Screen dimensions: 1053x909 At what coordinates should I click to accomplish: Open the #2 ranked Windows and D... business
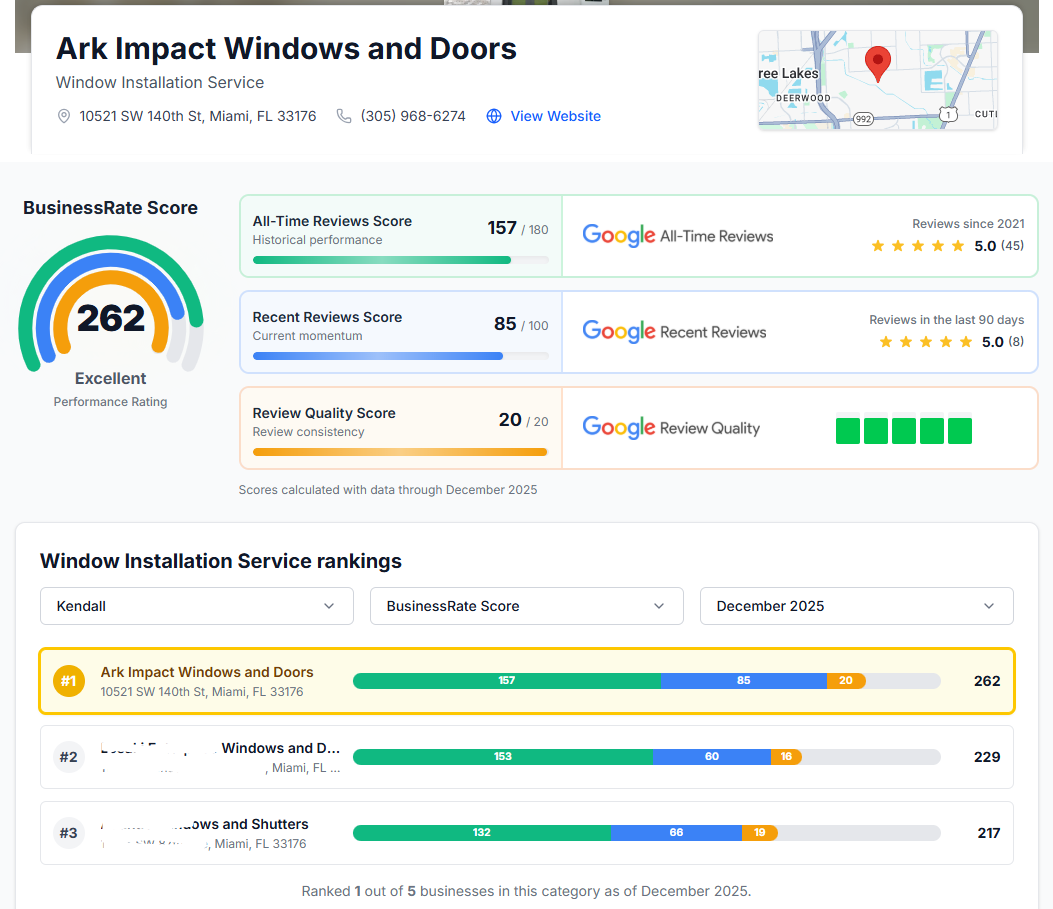click(526, 757)
